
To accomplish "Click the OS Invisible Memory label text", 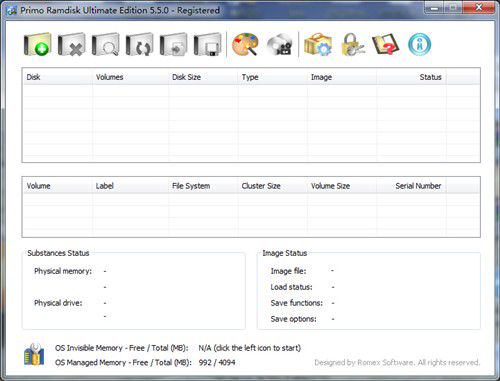I will click(122, 348).
